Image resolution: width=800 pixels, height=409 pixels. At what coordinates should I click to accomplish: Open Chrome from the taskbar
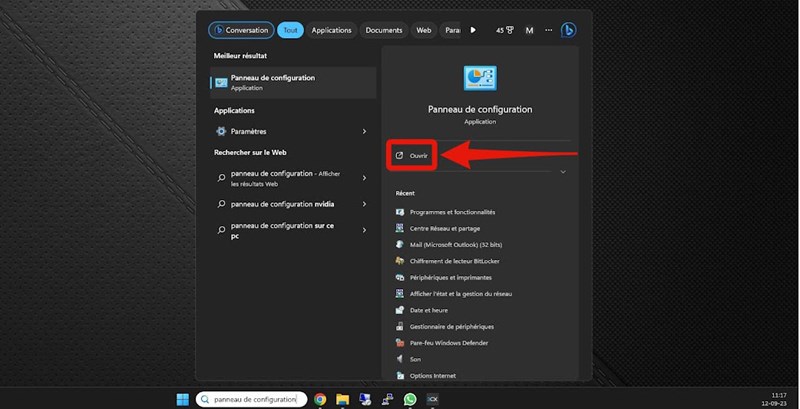pos(320,399)
